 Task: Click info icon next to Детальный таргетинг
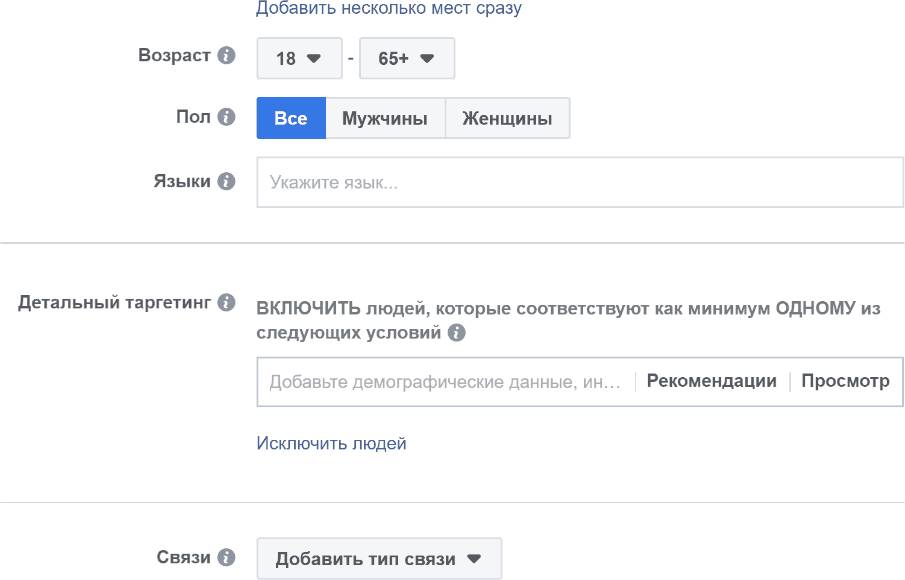click(x=226, y=302)
